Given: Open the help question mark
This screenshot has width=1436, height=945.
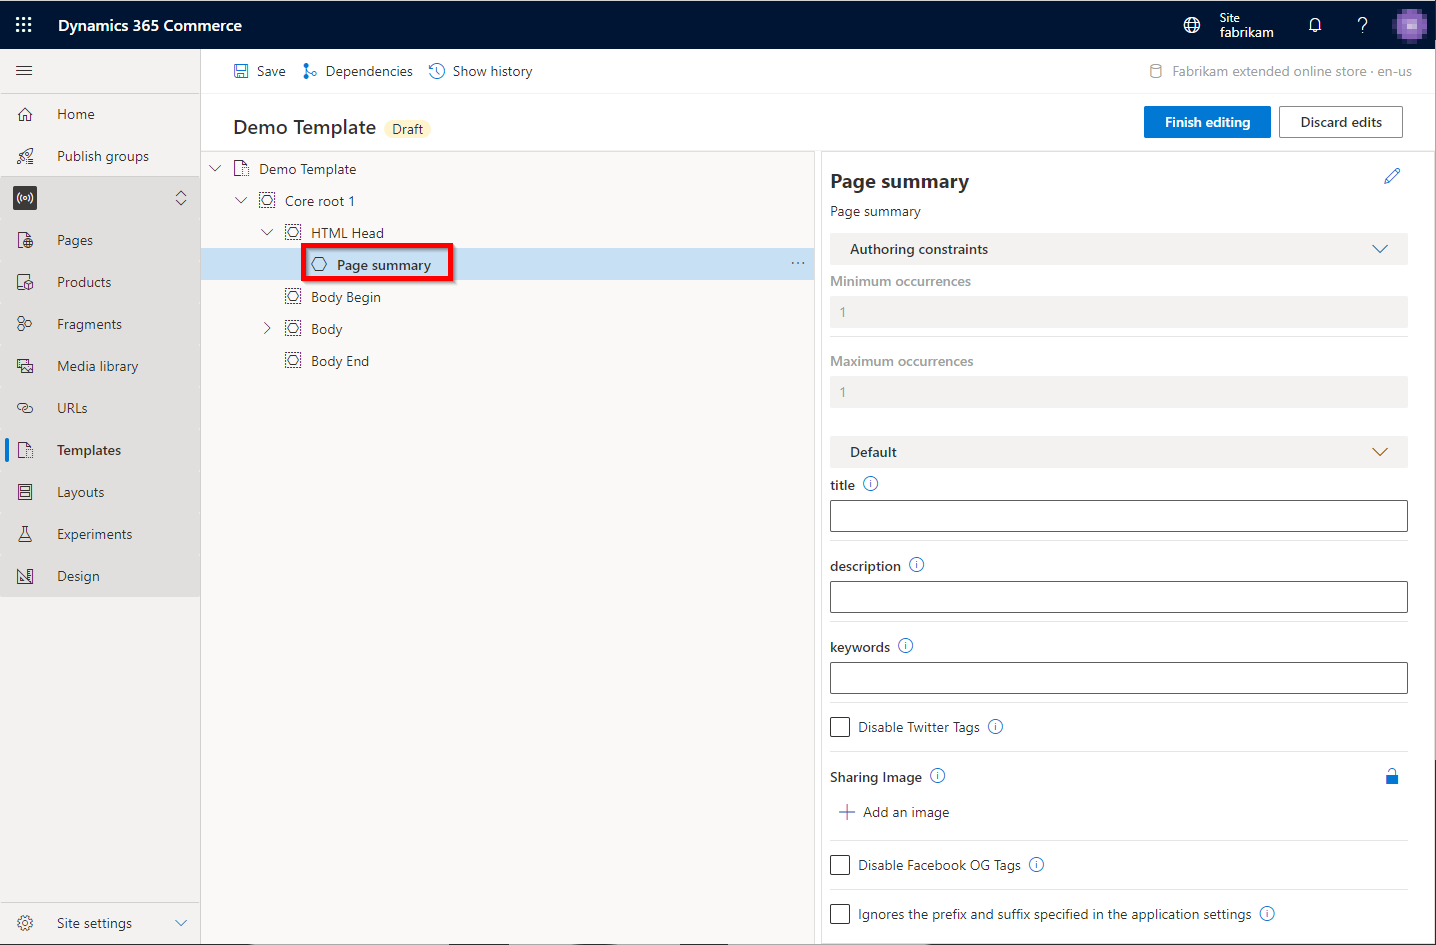Looking at the screenshot, I should tap(1362, 25).
